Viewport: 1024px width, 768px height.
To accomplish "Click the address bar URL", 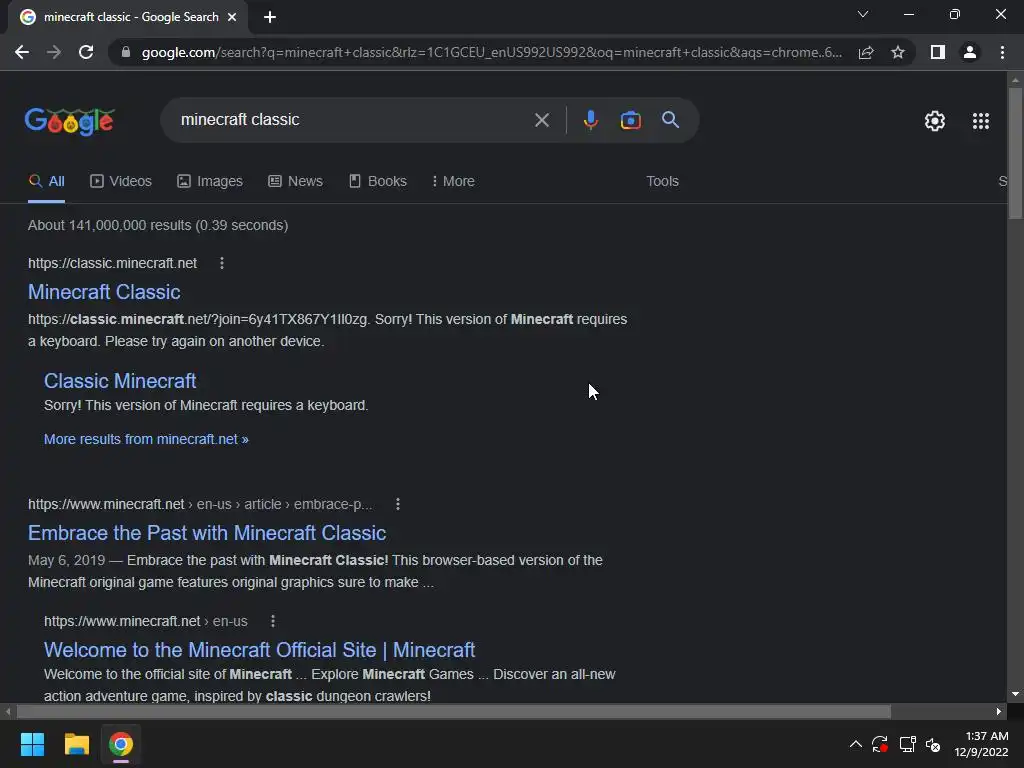I will pos(491,52).
